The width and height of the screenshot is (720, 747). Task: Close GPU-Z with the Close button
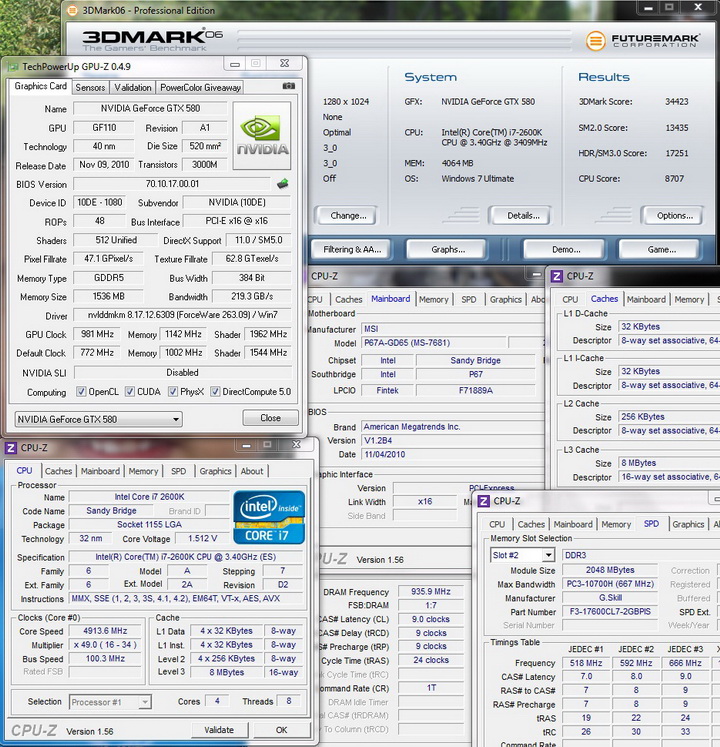pos(270,418)
